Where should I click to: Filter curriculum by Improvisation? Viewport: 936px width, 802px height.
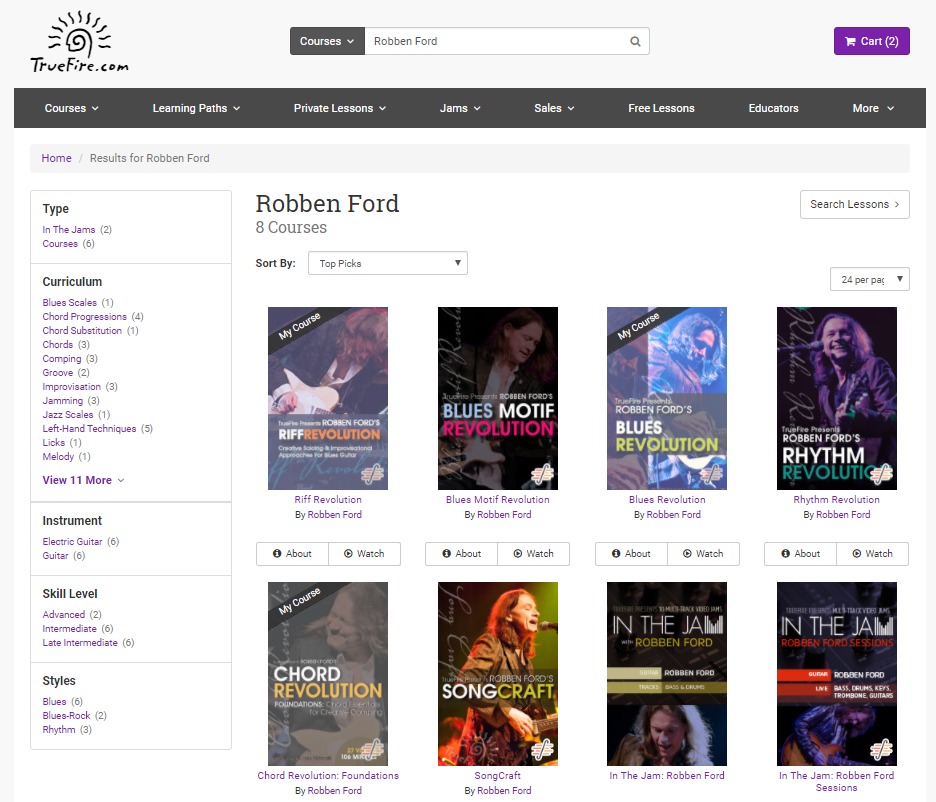[x=71, y=387]
